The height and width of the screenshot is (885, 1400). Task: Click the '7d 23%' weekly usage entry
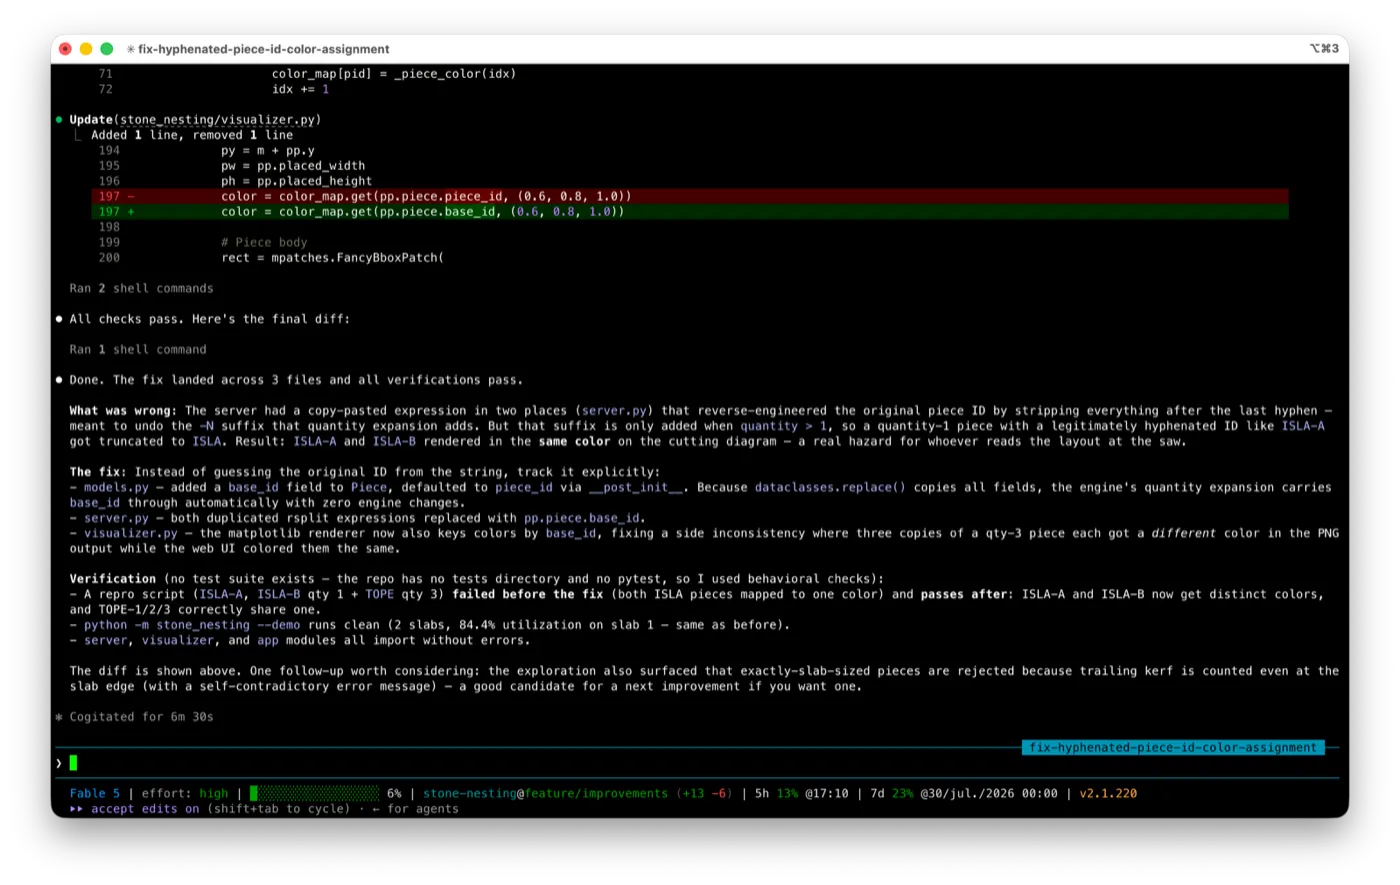pos(892,793)
